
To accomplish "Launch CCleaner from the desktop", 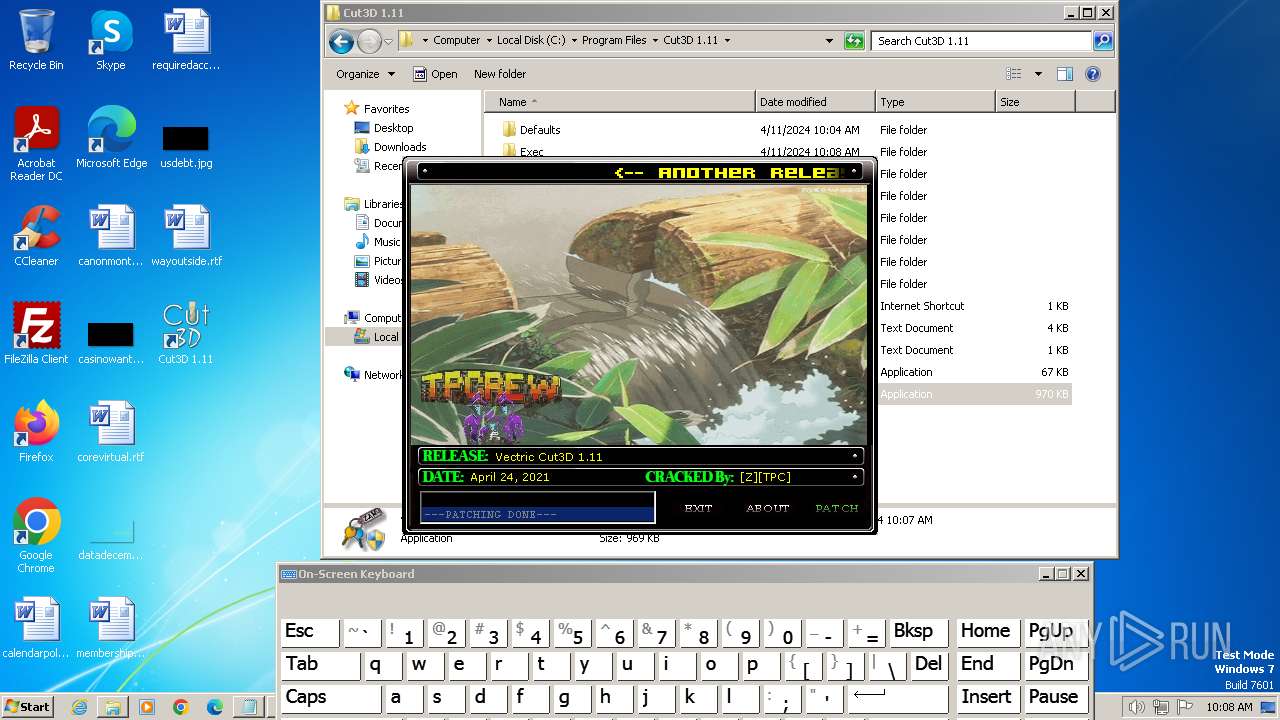I will 36,235.
